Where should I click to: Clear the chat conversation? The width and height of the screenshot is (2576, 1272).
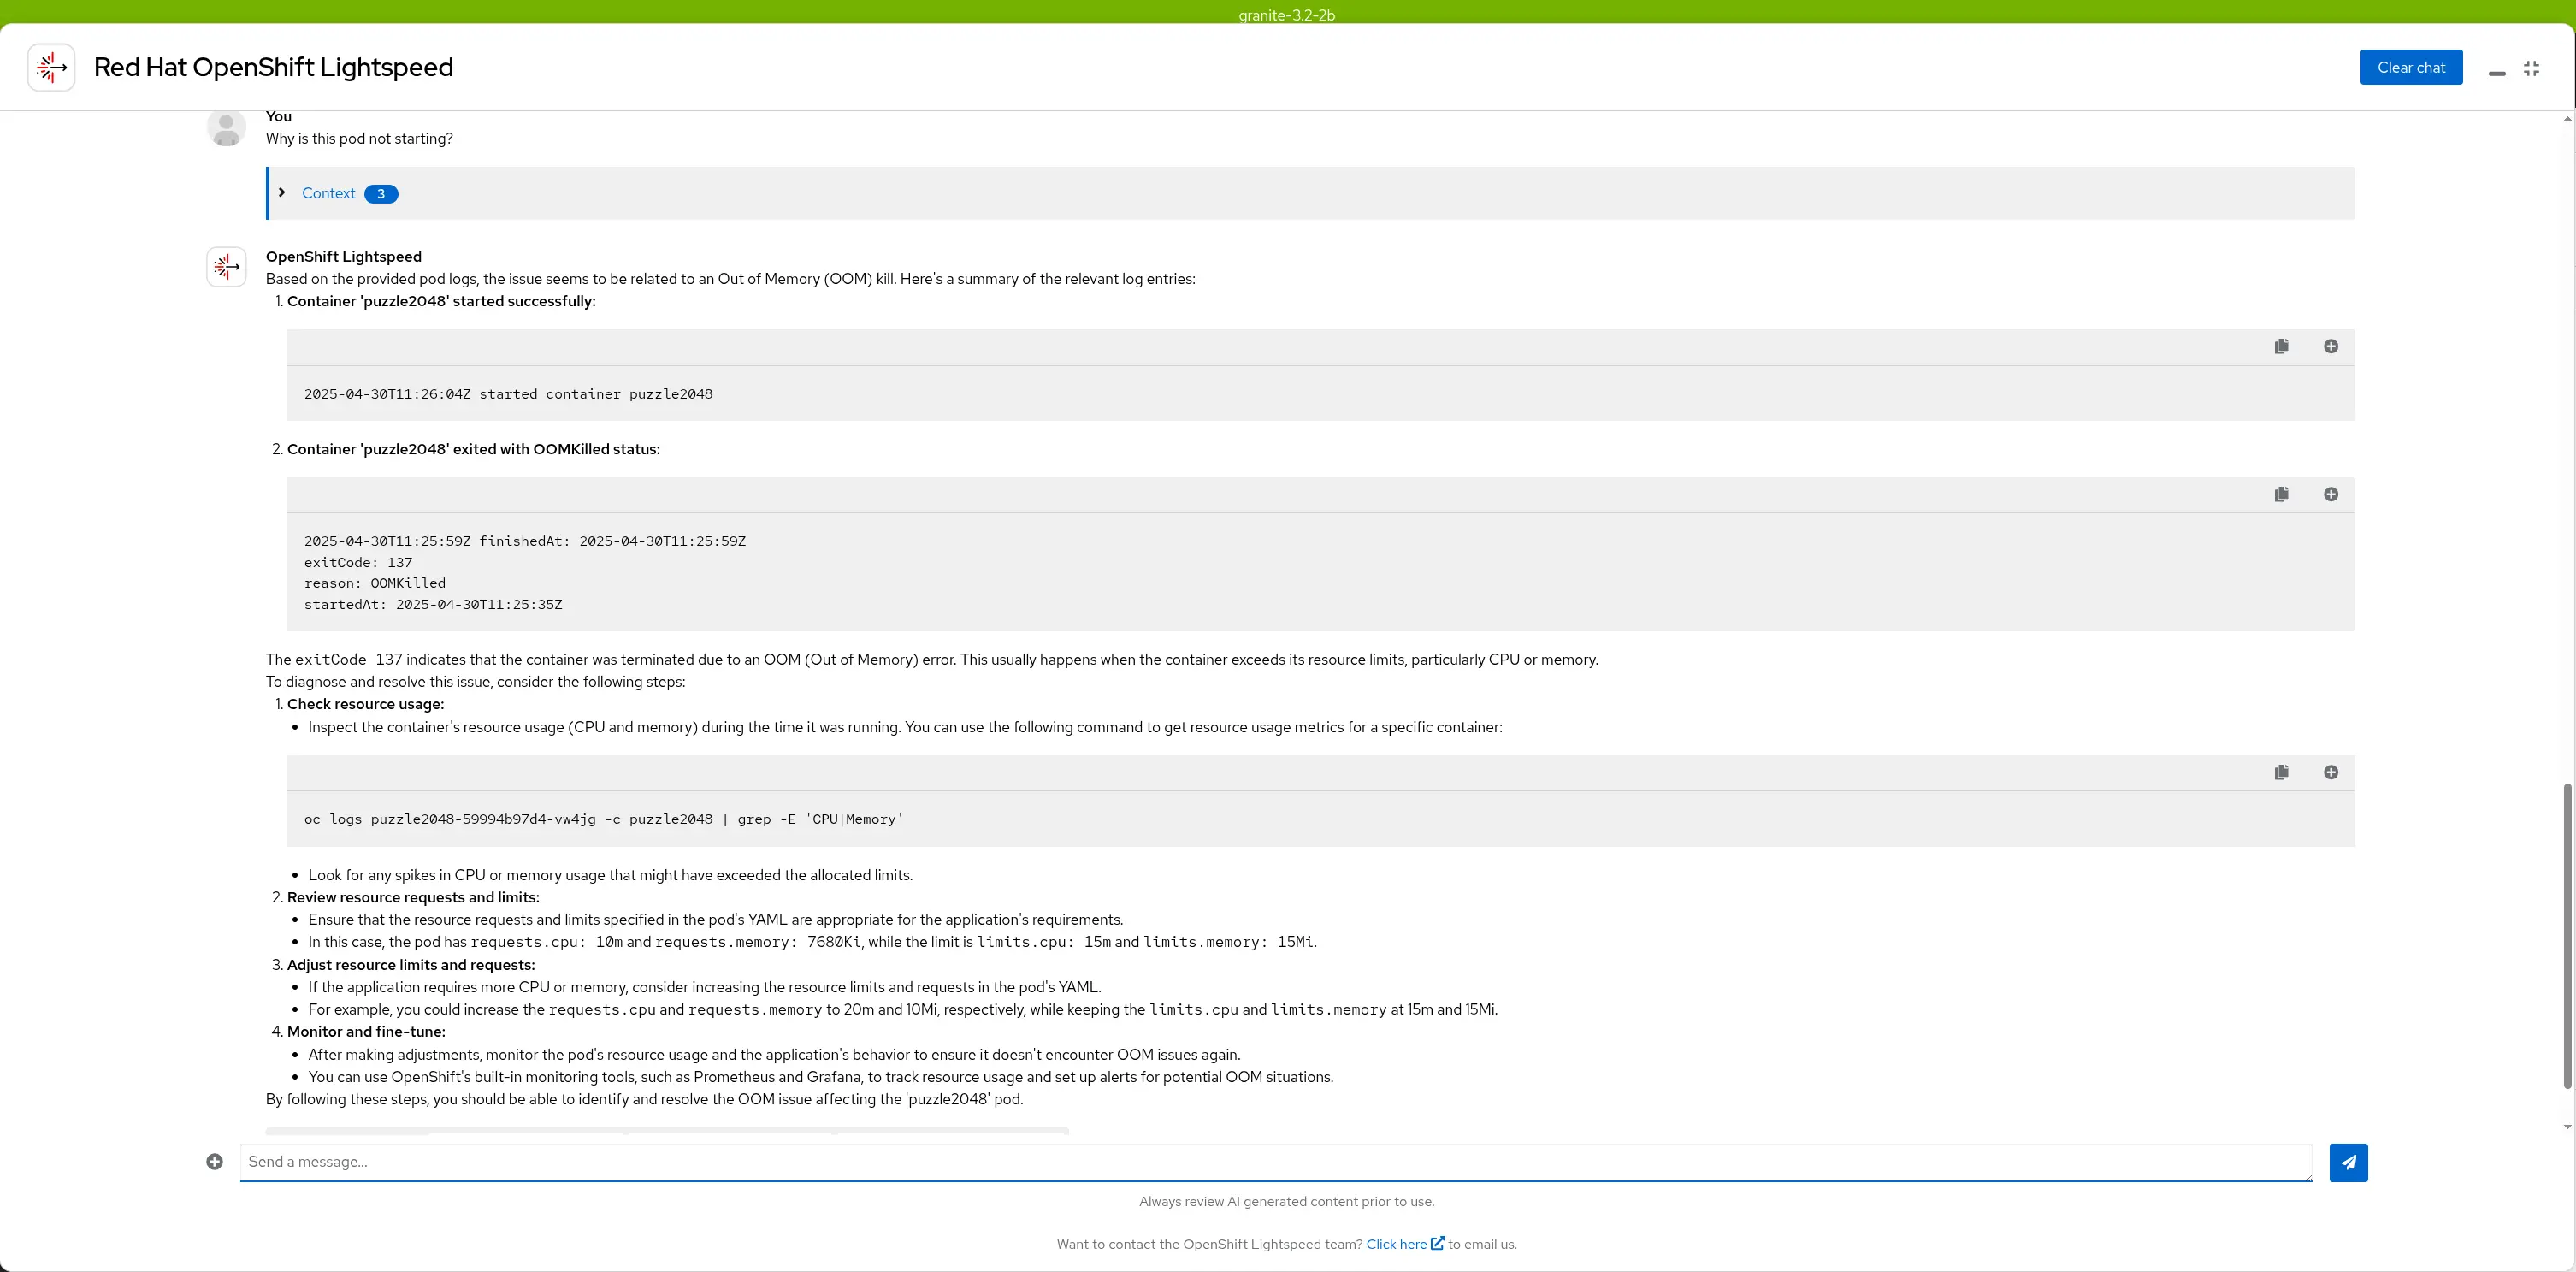click(2411, 67)
